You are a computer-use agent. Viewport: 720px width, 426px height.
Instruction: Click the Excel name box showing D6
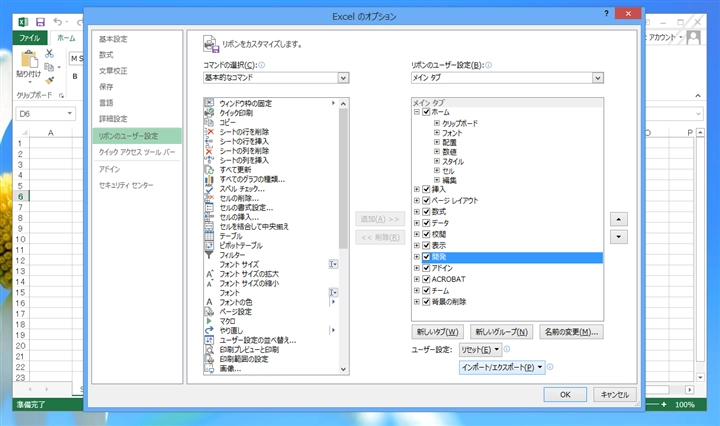point(45,113)
